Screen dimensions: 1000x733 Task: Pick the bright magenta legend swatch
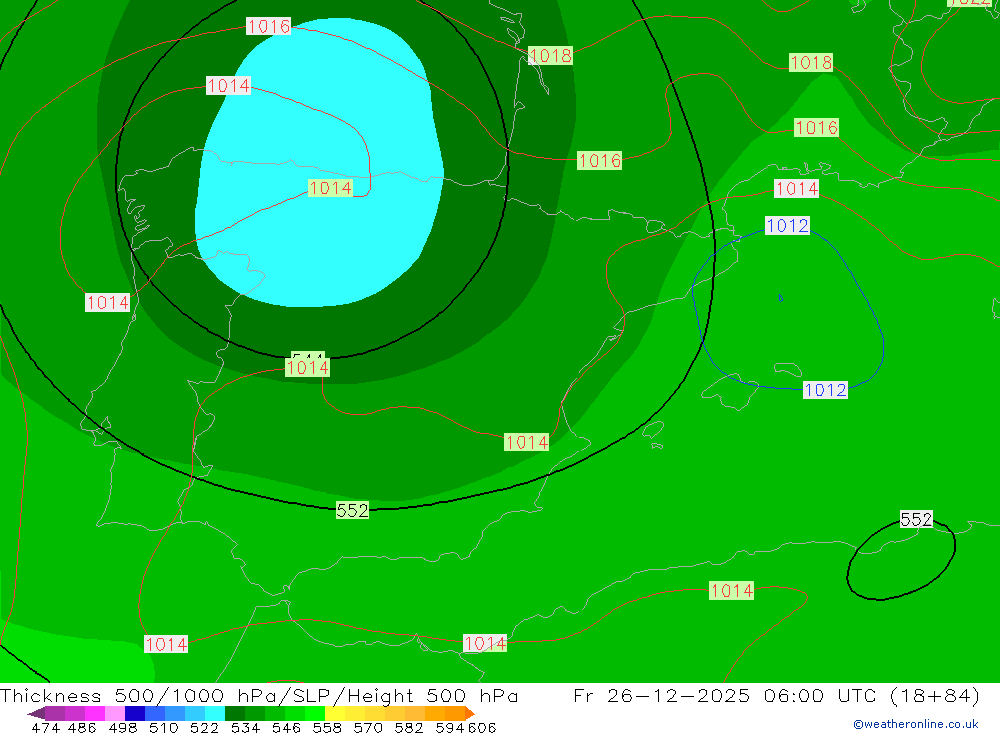click(95, 713)
